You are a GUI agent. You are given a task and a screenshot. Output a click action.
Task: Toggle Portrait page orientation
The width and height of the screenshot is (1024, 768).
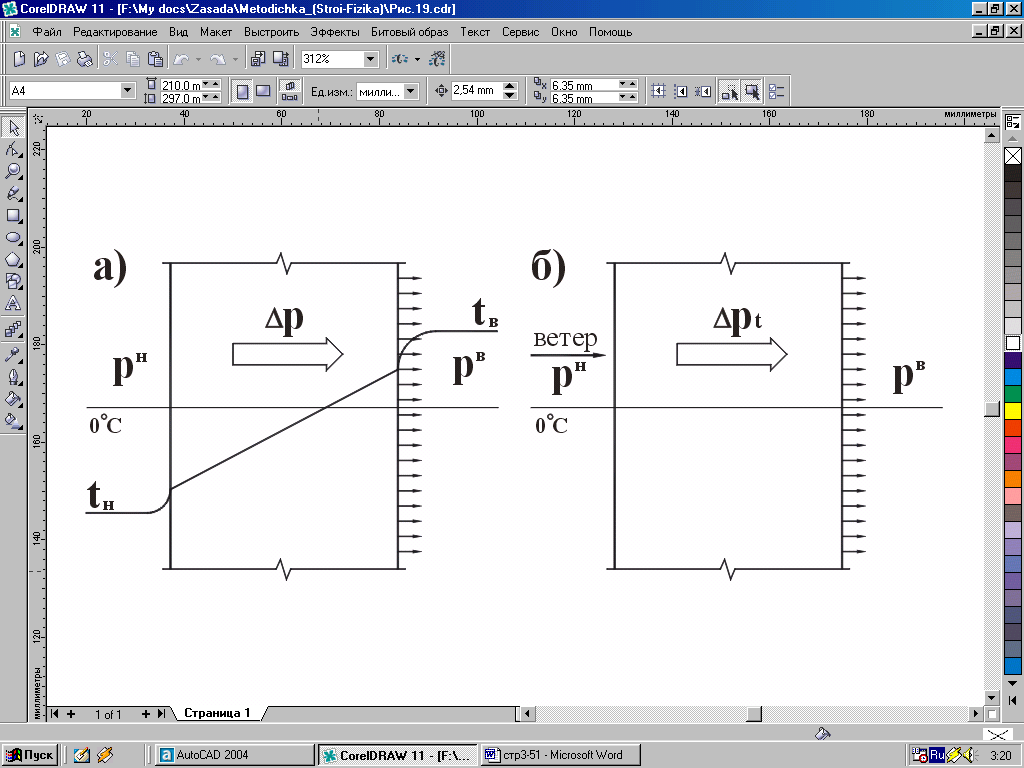[x=242, y=91]
